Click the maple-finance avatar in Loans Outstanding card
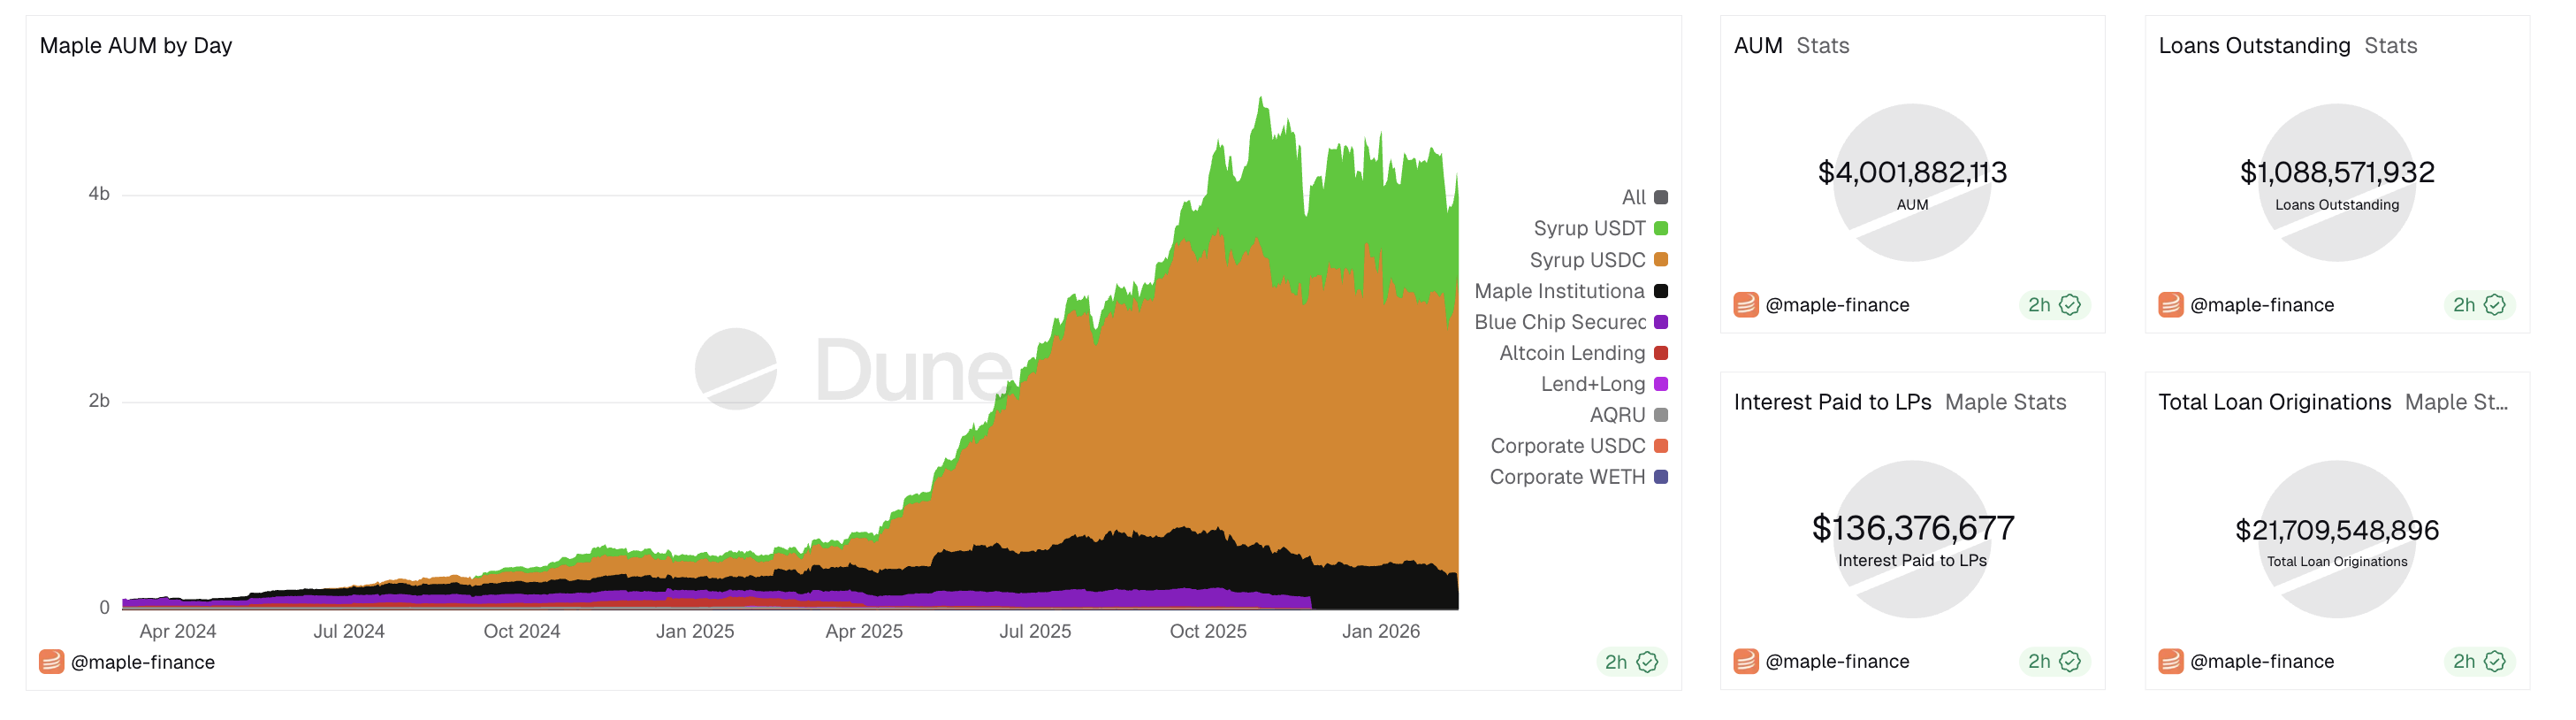Viewport: 2576px width, 720px height. [x=2170, y=305]
